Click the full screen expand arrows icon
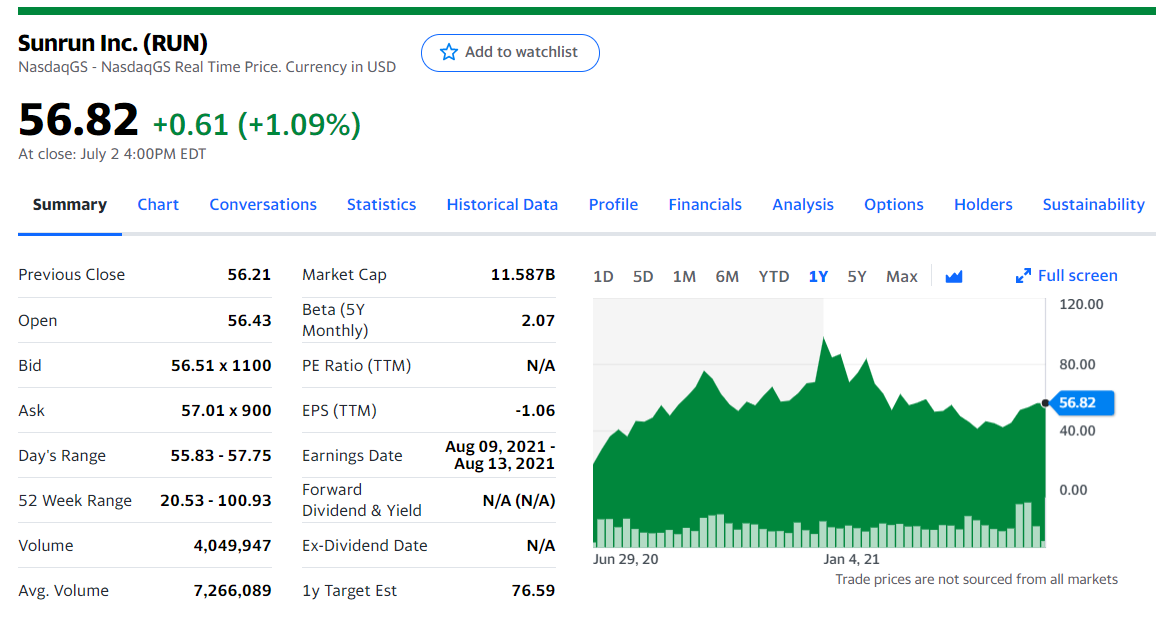The width and height of the screenshot is (1156, 638). click(x=1023, y=276)
